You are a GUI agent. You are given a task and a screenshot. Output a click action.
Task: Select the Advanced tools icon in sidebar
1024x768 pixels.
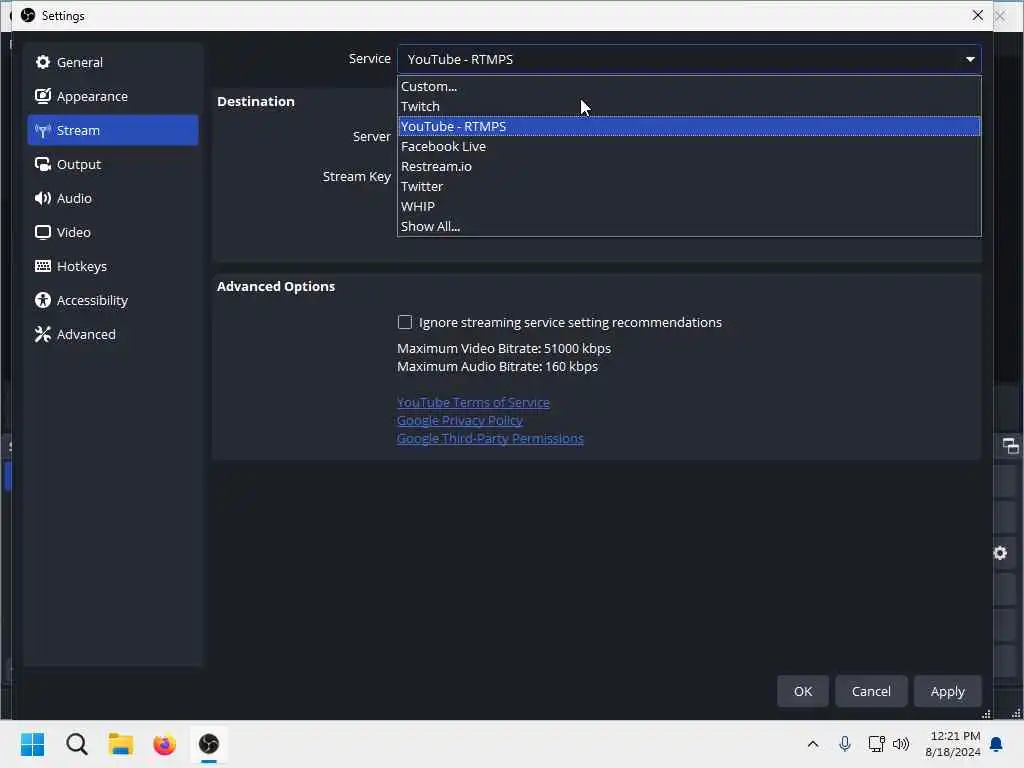coord(43,334)
